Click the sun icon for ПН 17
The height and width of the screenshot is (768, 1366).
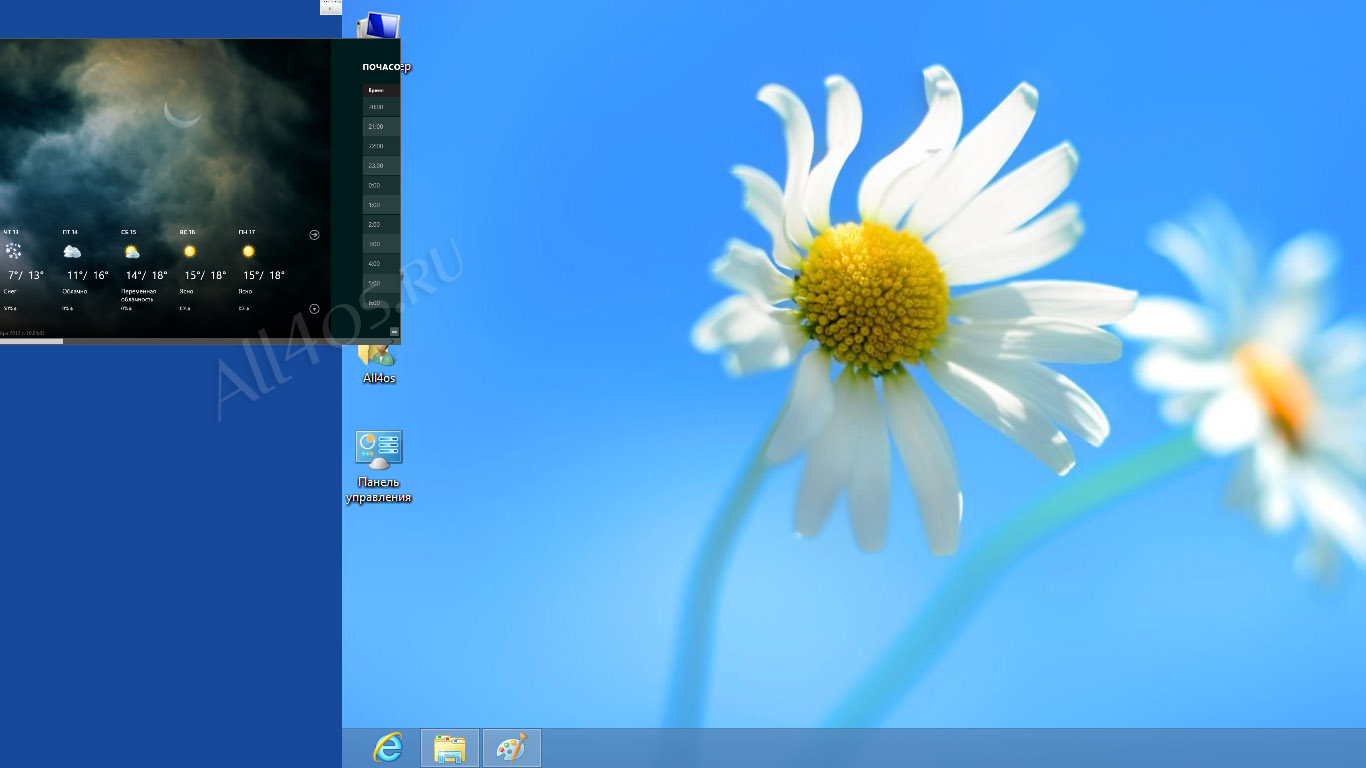[248, 251]
